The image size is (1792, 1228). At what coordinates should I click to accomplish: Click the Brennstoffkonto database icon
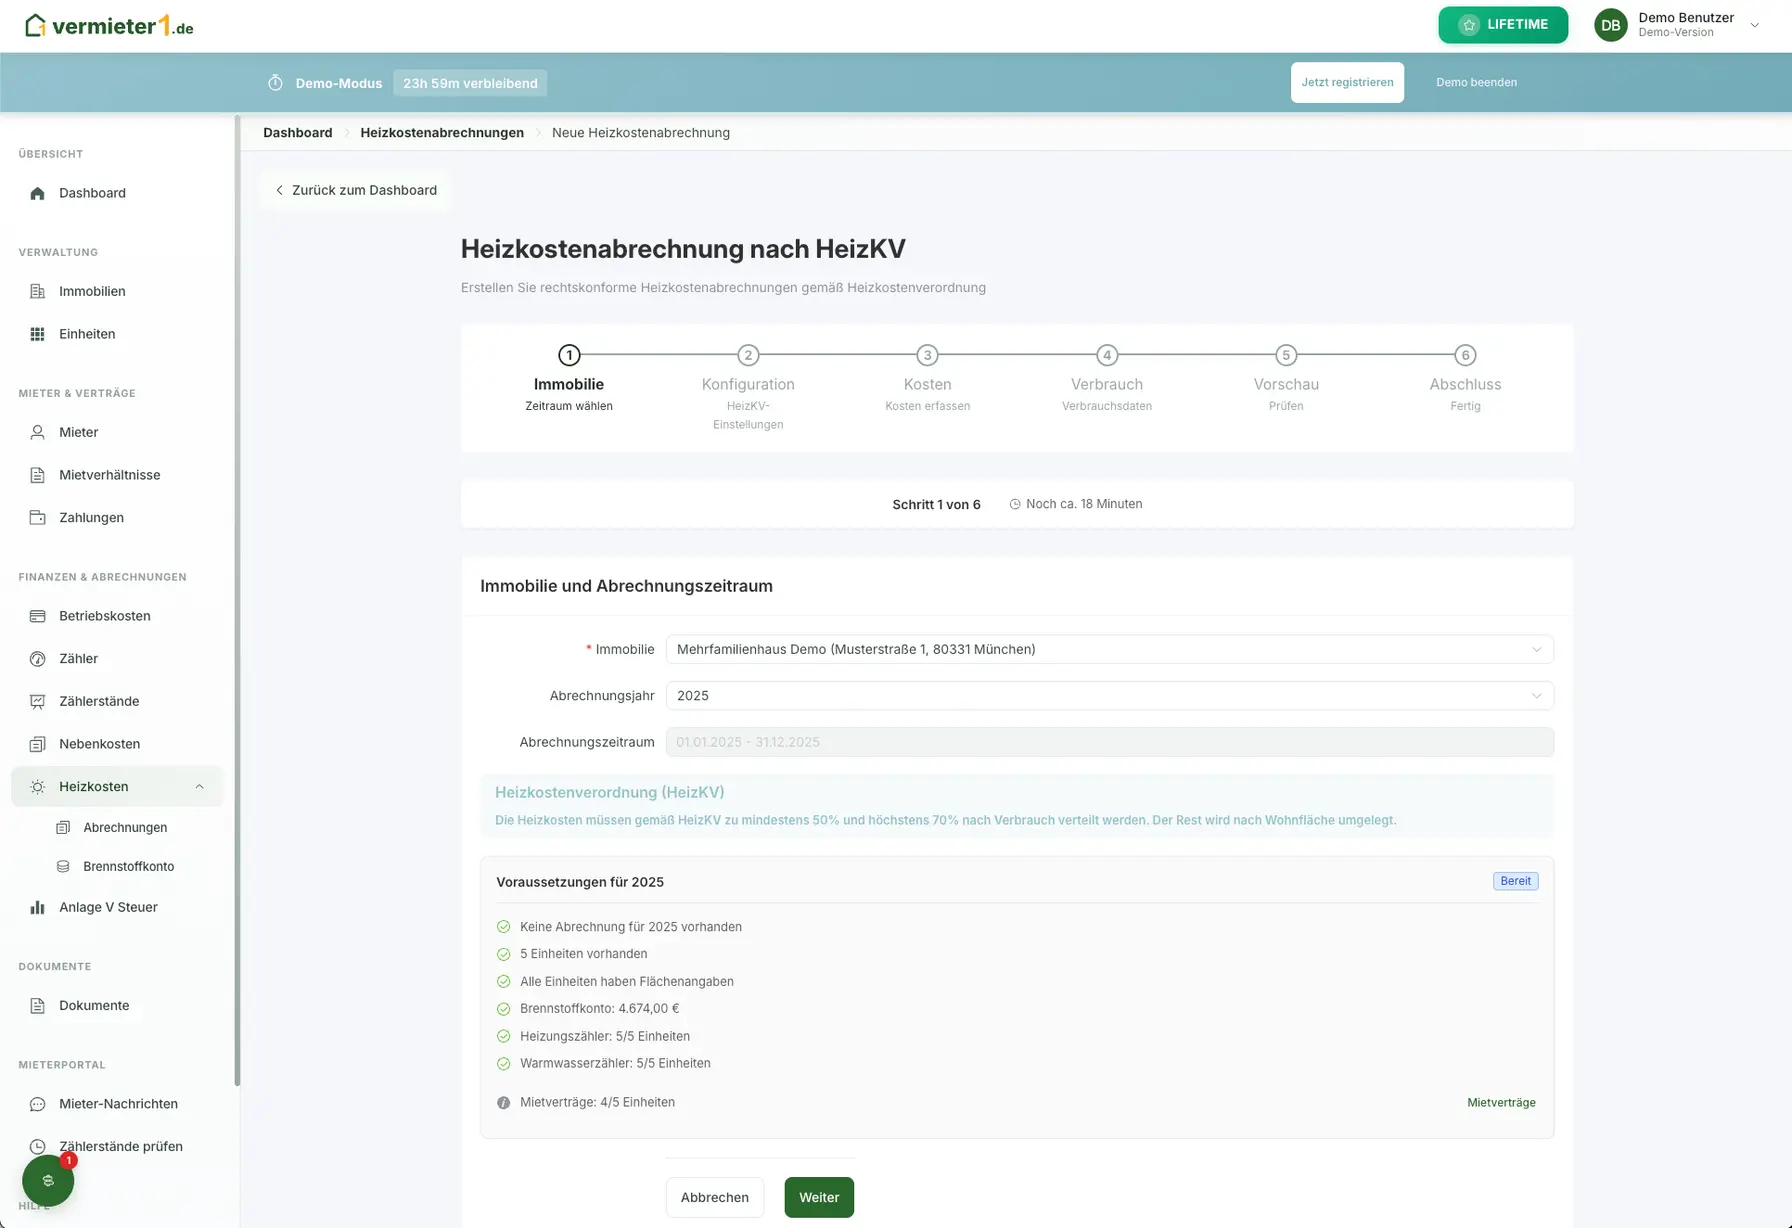point(63,866)
